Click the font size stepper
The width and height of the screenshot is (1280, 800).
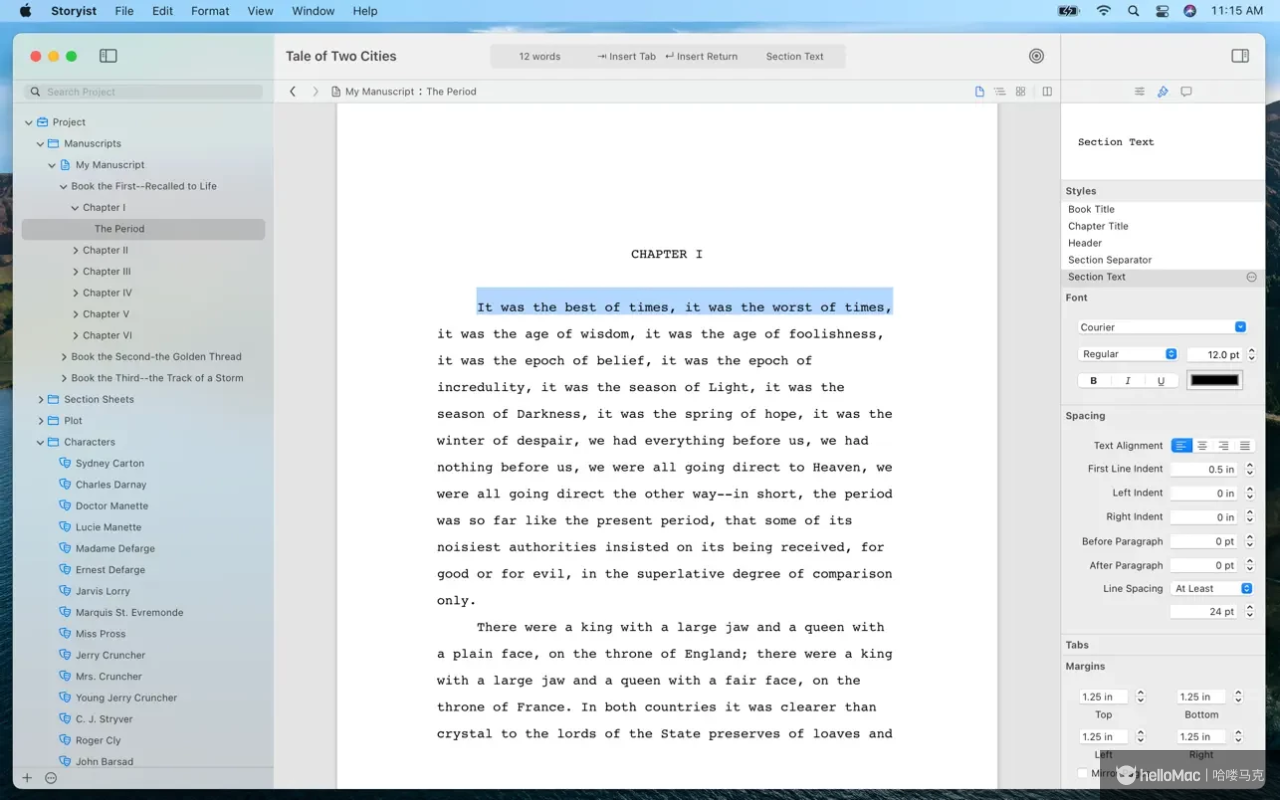tap(1252, 354)
